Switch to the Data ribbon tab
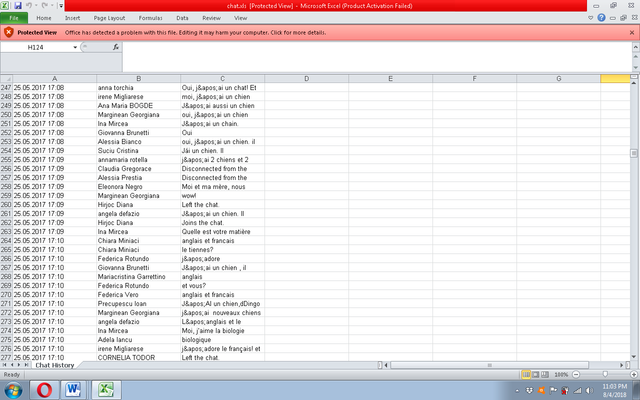This screenshot has height=400, width=640. tap(182, 18)
